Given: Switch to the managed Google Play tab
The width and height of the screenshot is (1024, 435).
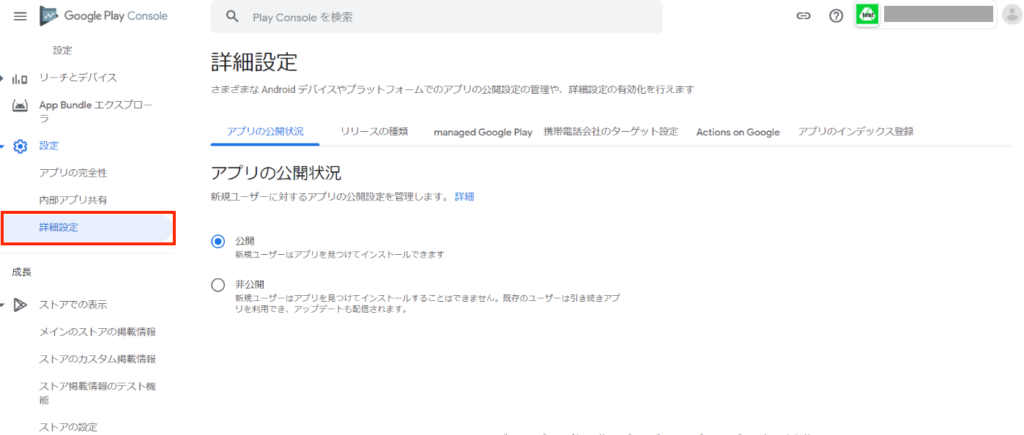Looking at the screenshot, I should click(482, 131).
